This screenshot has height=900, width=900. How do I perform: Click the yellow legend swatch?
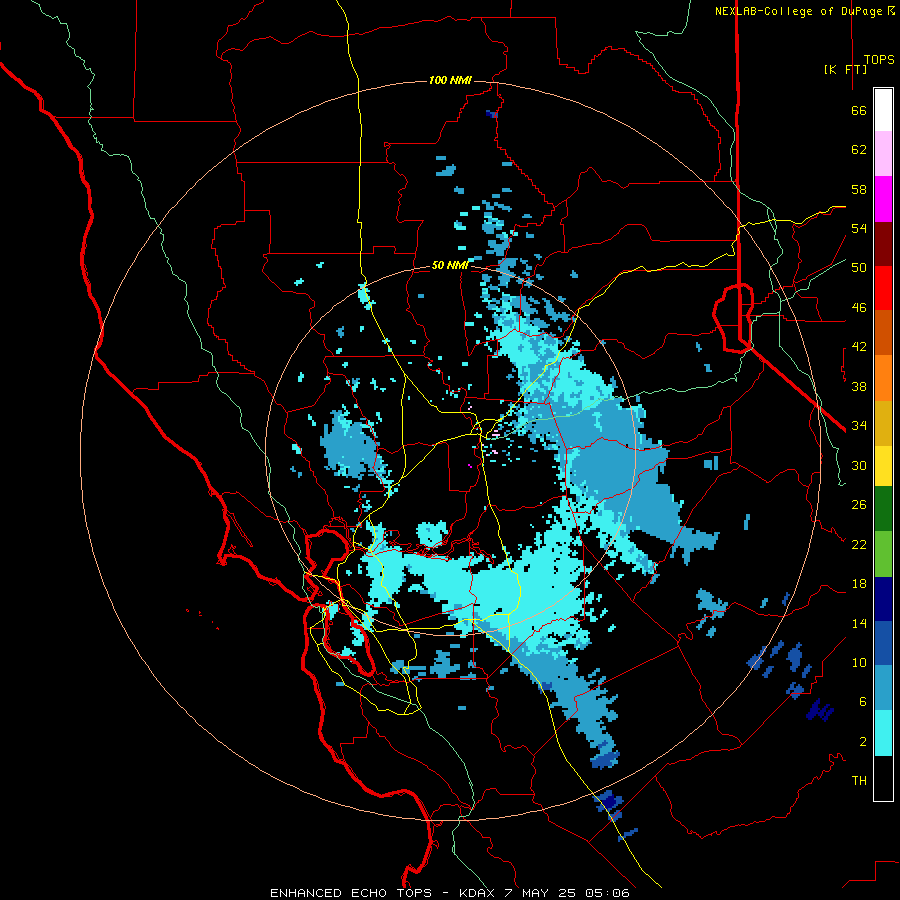883,466
